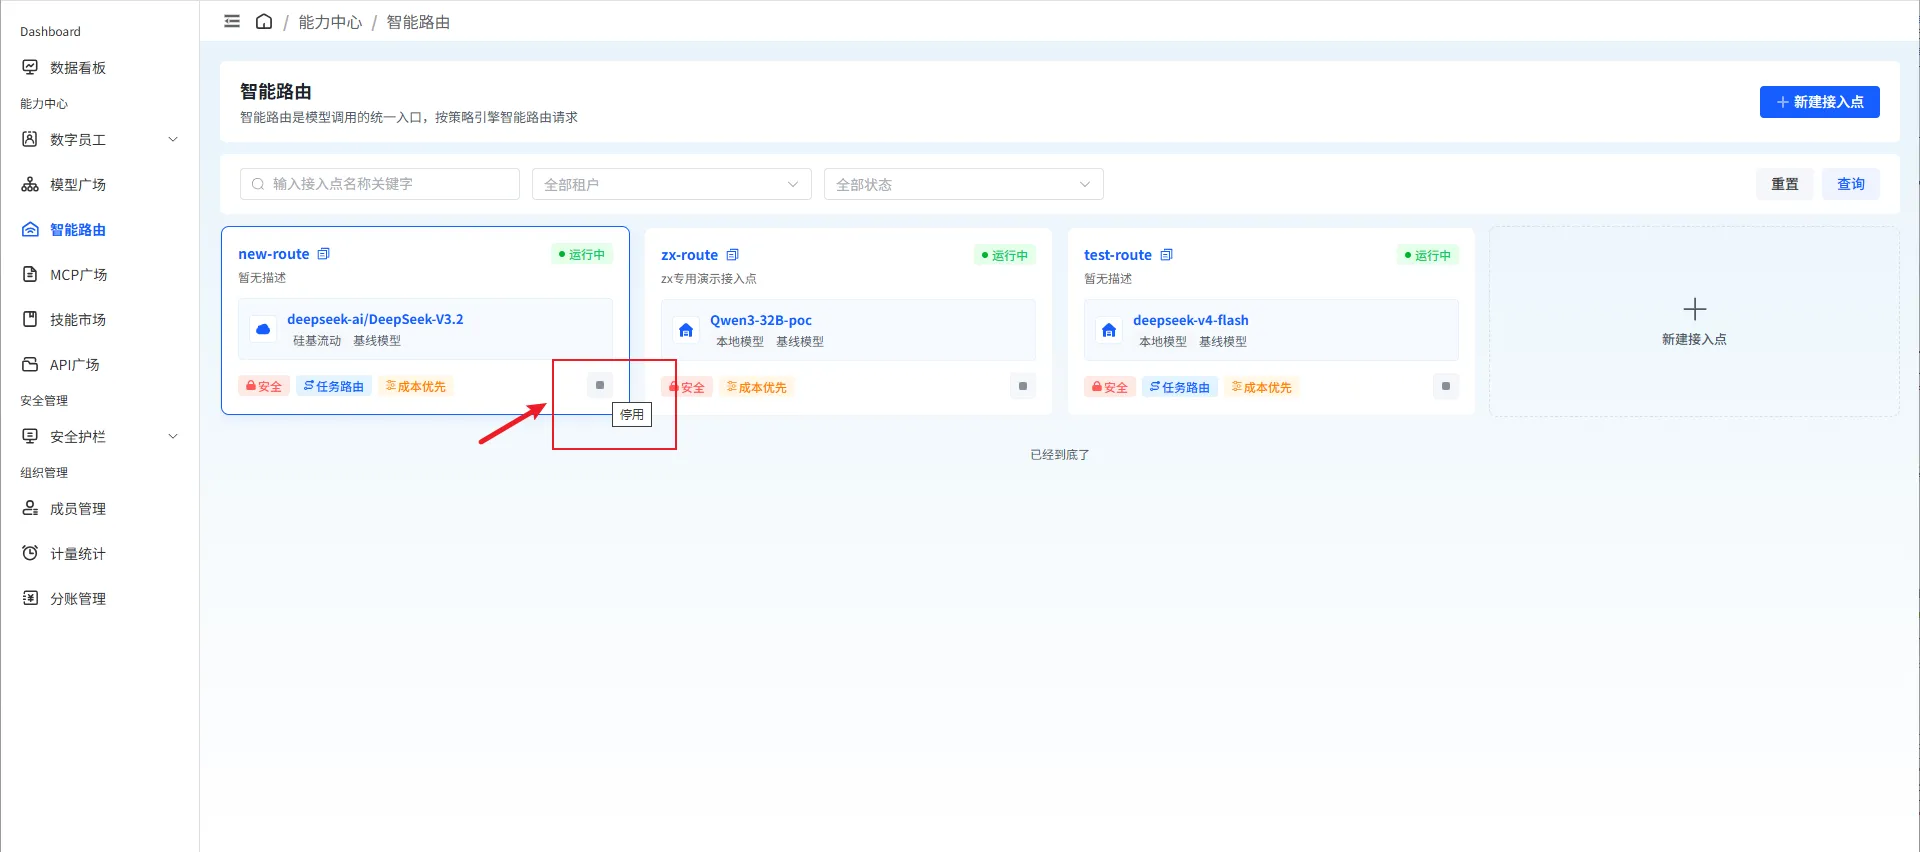Click the deepseek-ai/DeepSeek-V3.2 model name
The image size is (1920, 852).
pos(375,319)
